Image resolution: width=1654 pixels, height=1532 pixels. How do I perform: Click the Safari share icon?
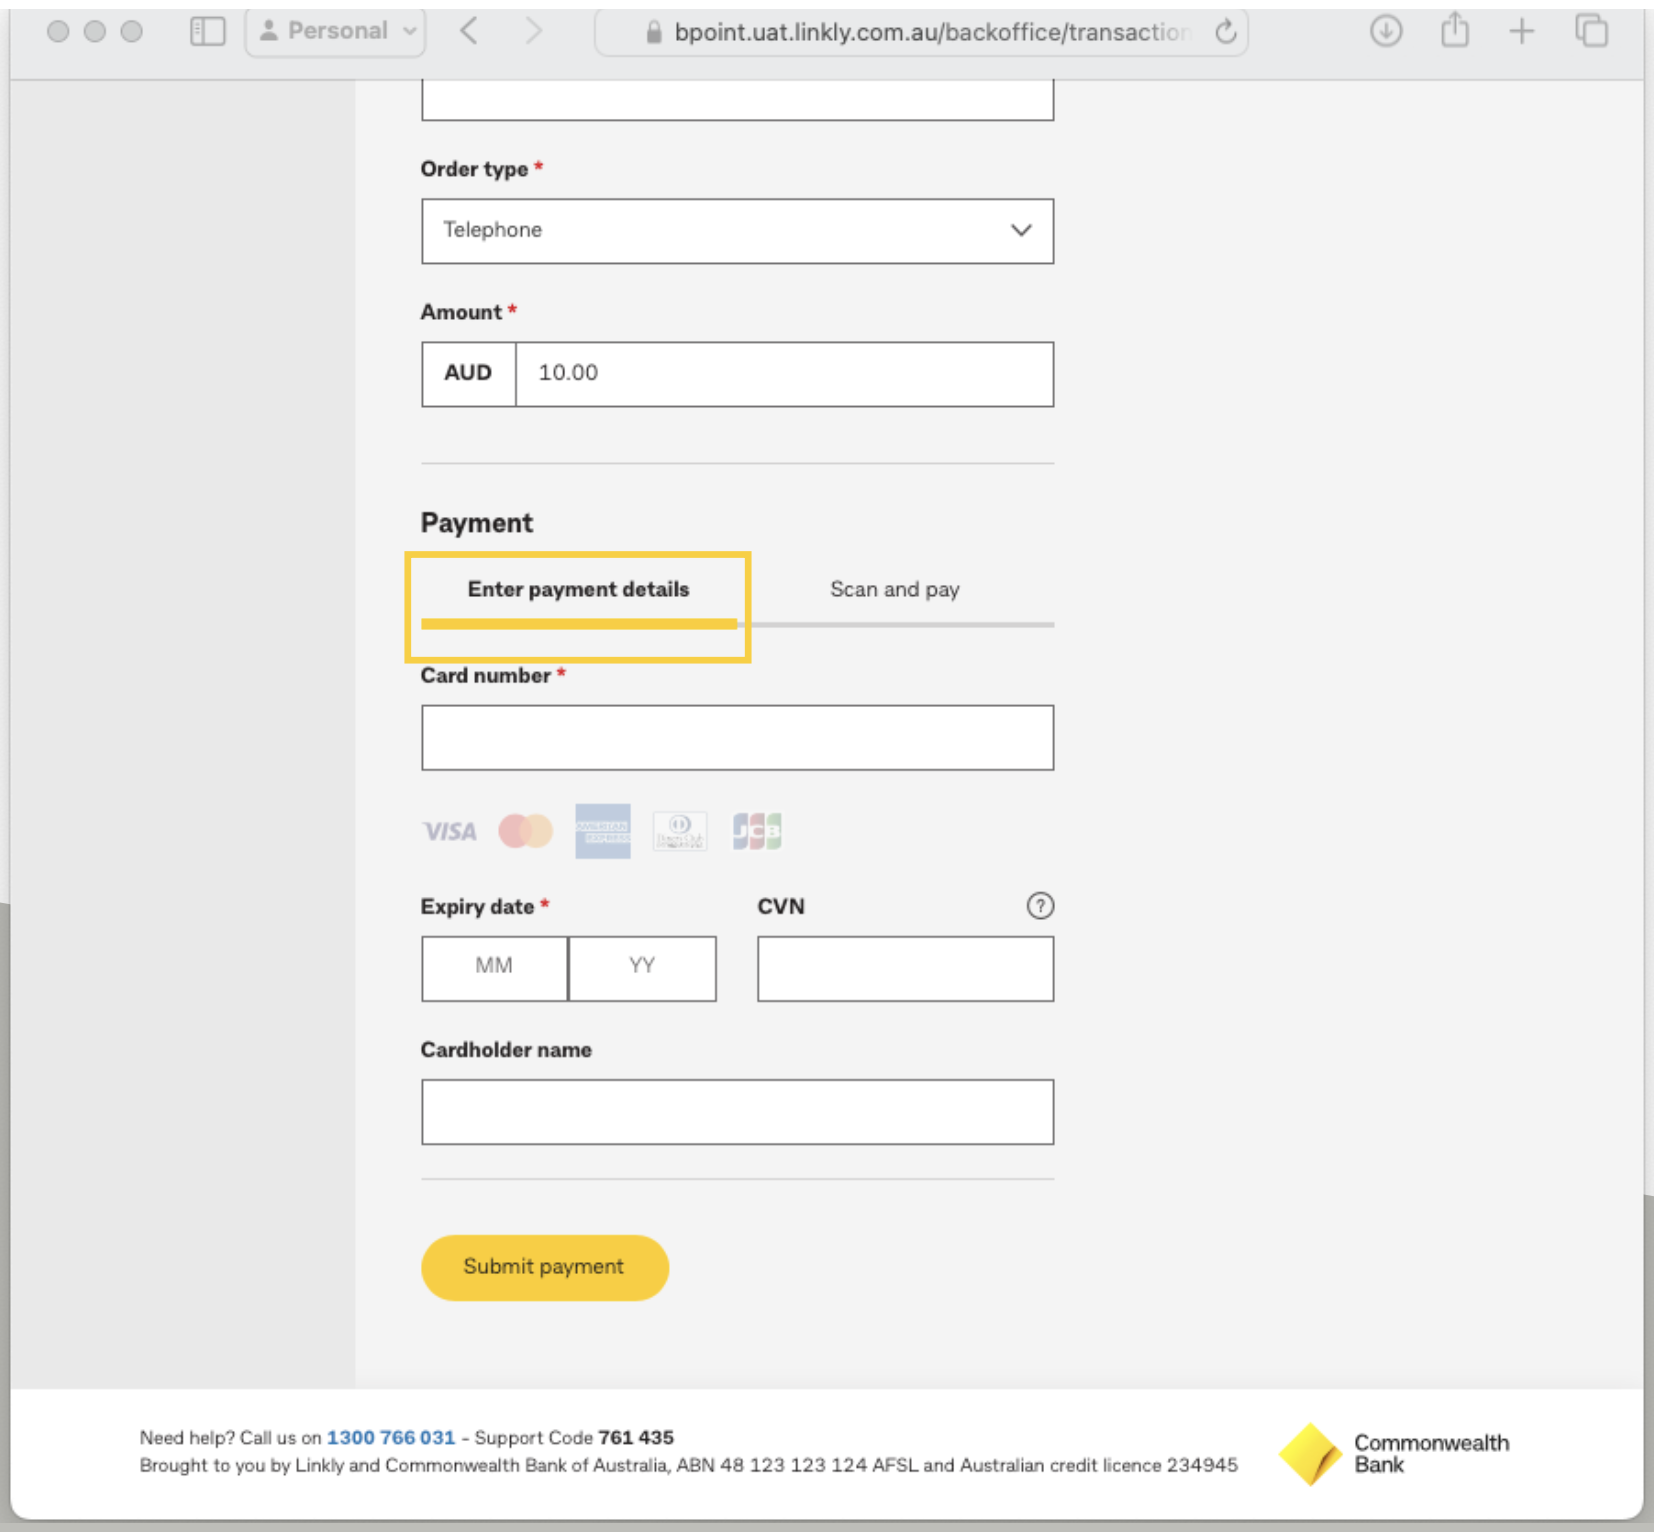[1454, 31]
